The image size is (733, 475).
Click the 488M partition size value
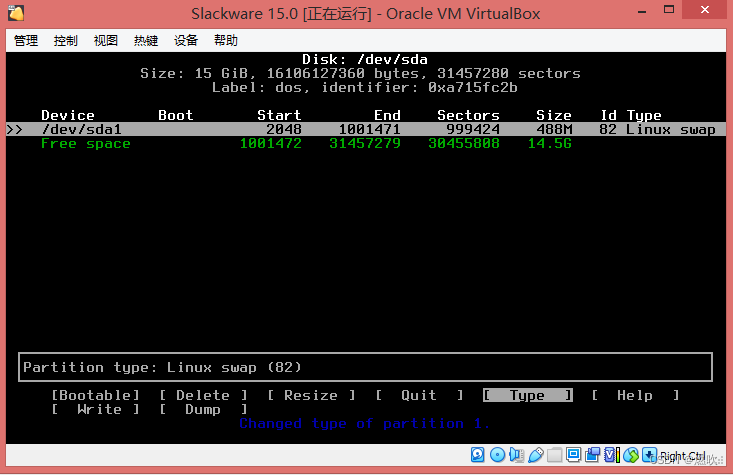tap(554, 130)
